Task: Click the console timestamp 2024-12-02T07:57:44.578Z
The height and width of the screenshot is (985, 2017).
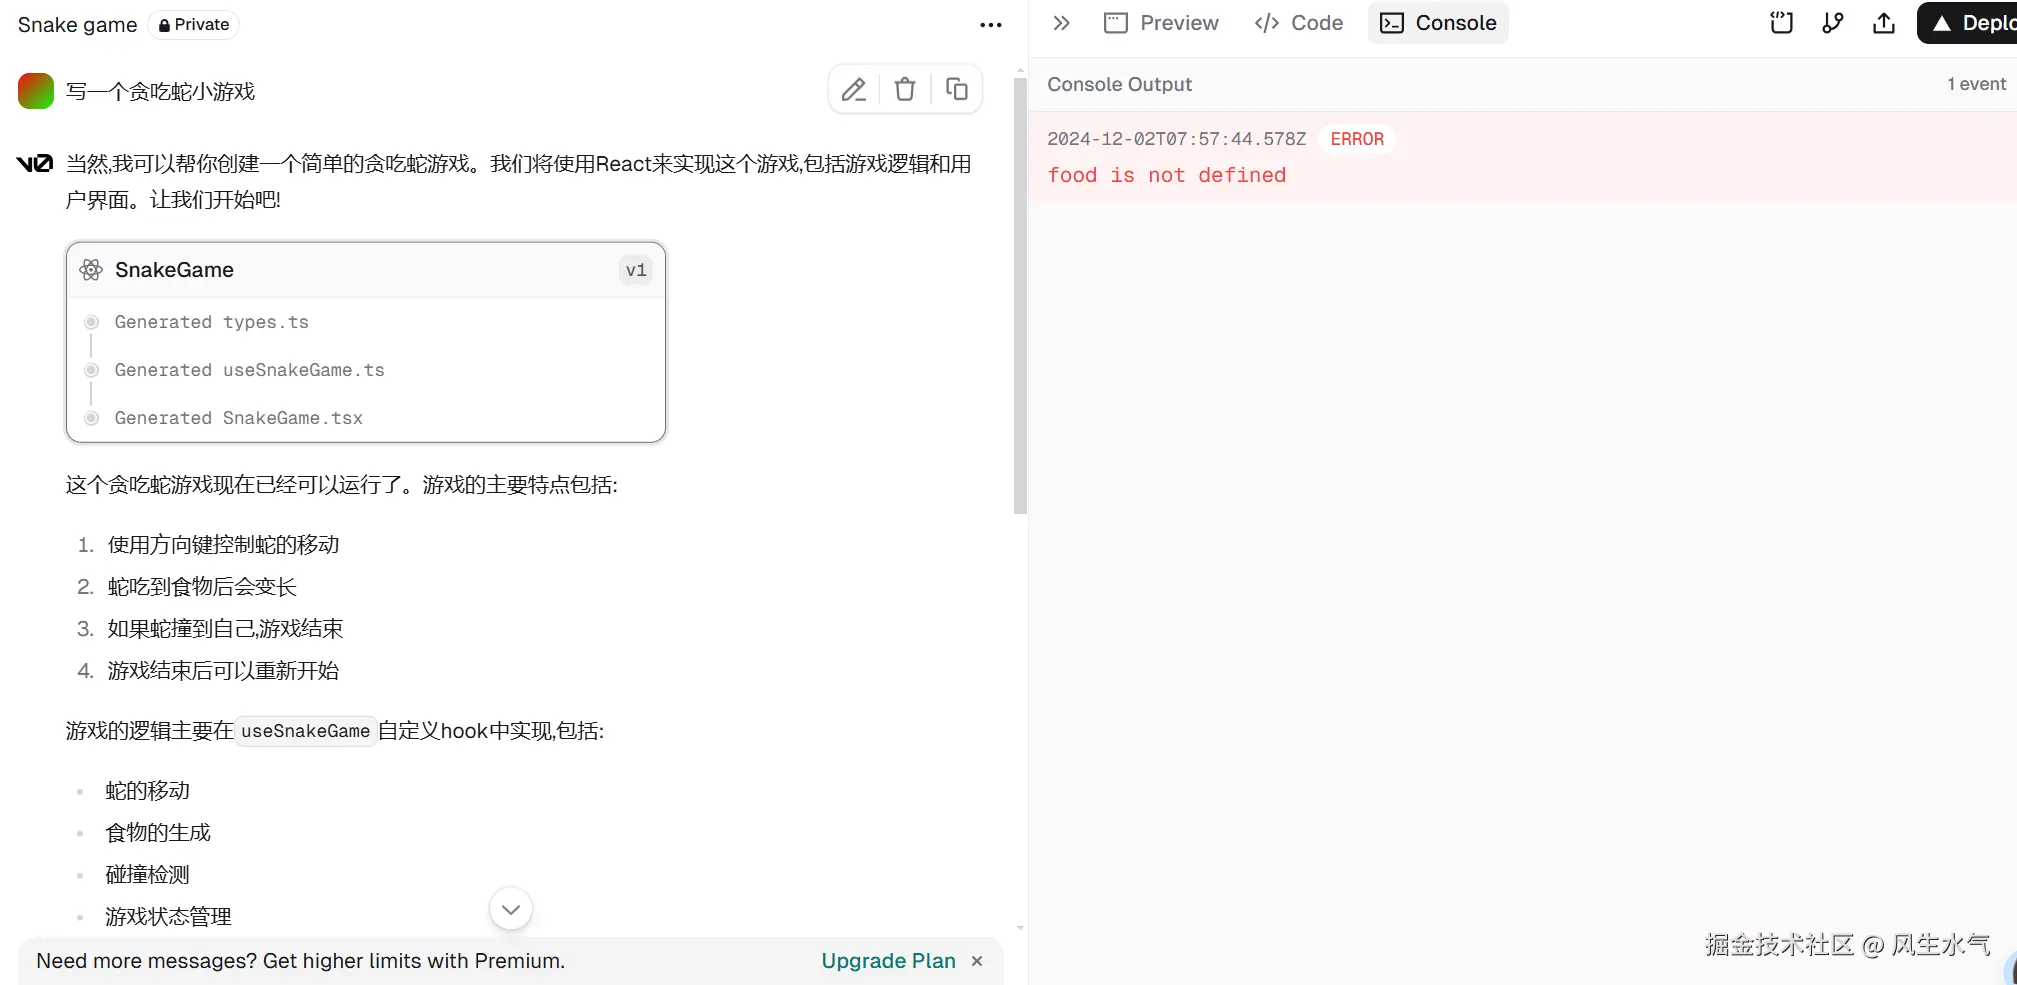Action: click(x=1176, y=139)
